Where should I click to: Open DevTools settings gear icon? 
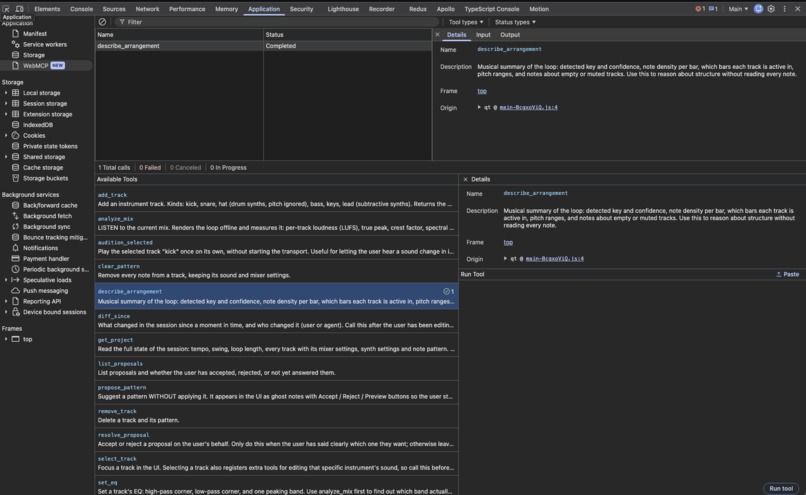point(771,9)
